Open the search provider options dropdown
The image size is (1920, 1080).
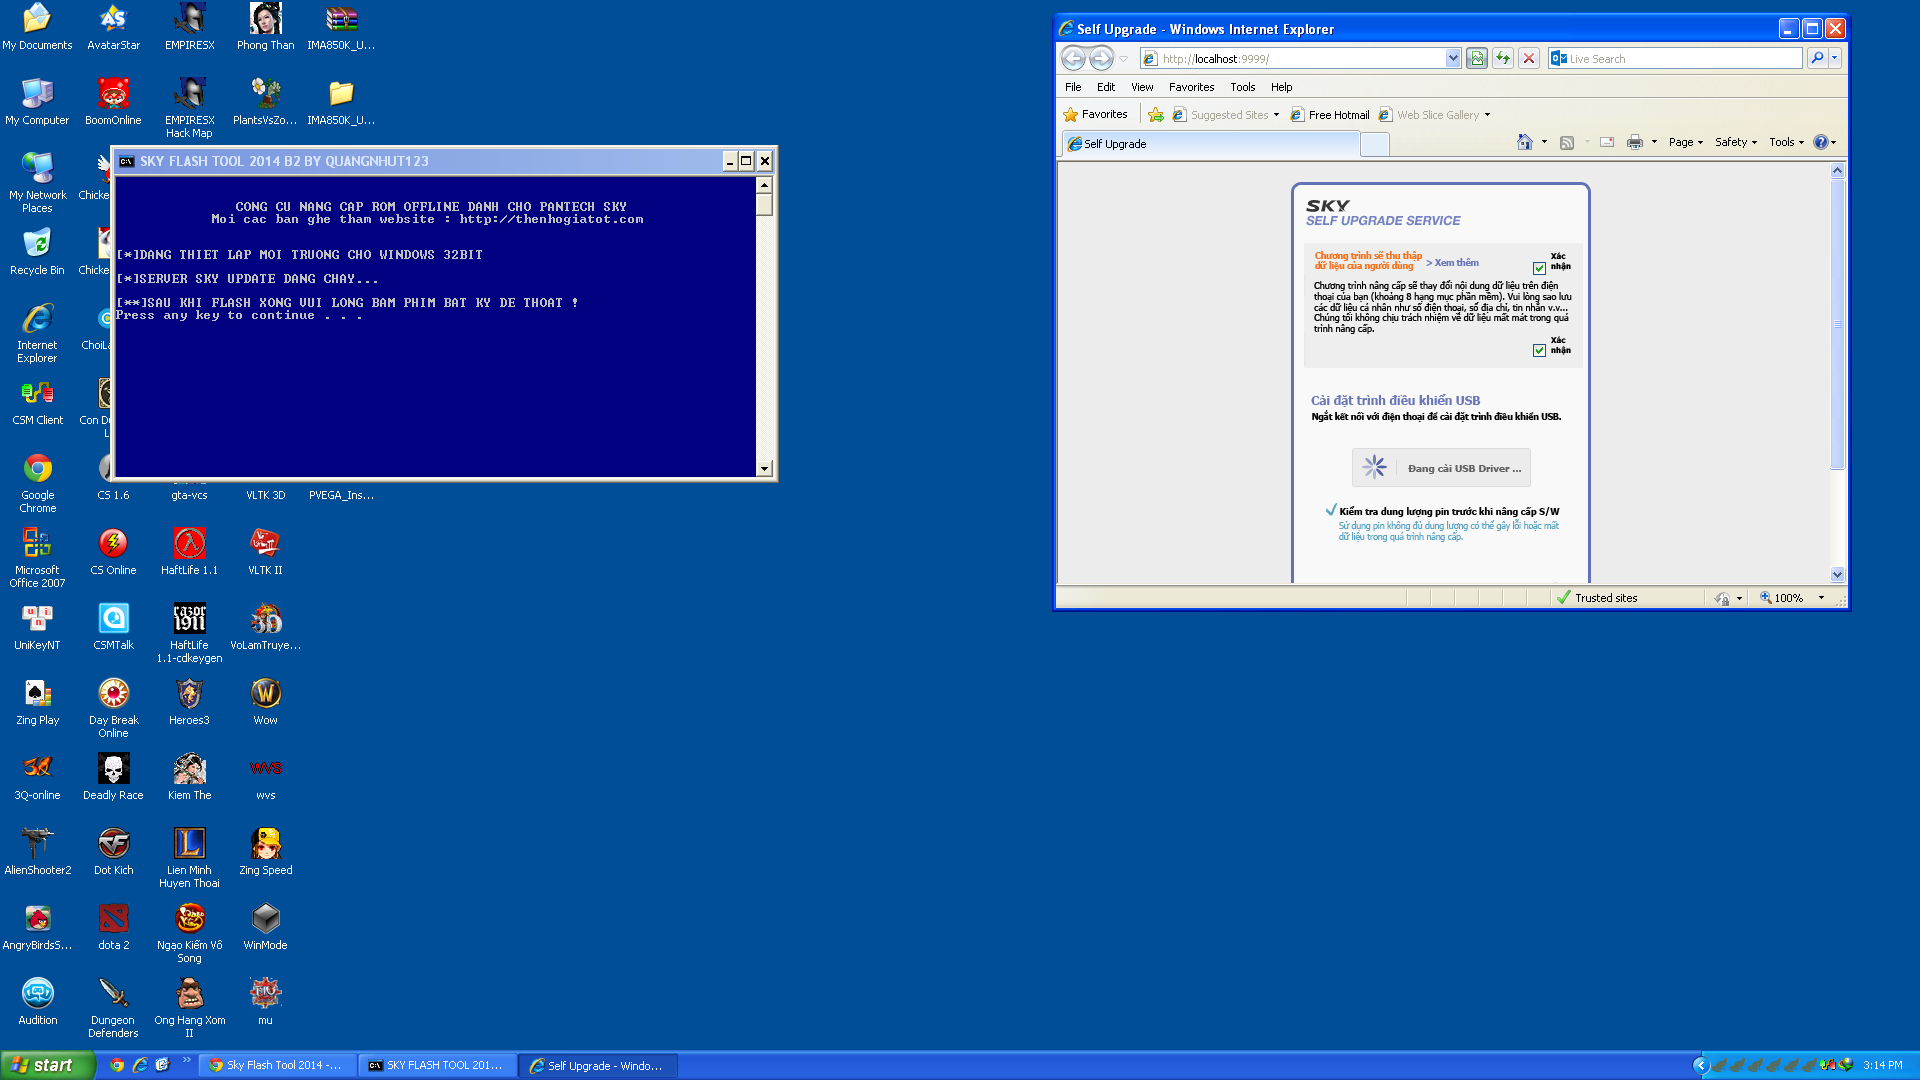pos(1835,59)
